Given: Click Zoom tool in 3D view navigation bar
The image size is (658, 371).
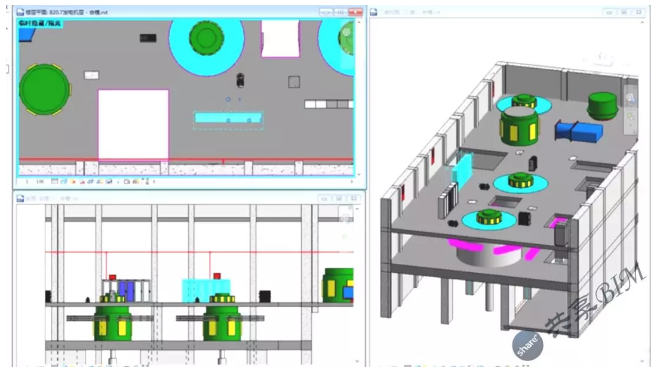Looking at the screenshot, I should 630,116.
